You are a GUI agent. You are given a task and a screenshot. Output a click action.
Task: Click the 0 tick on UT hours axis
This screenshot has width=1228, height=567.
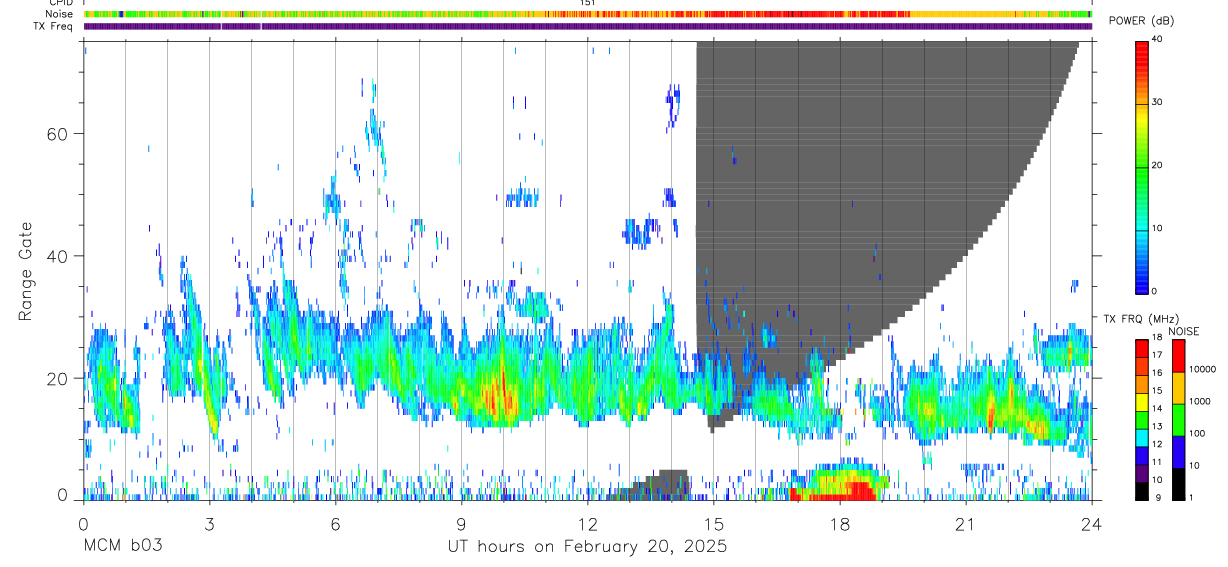(83, 523)
